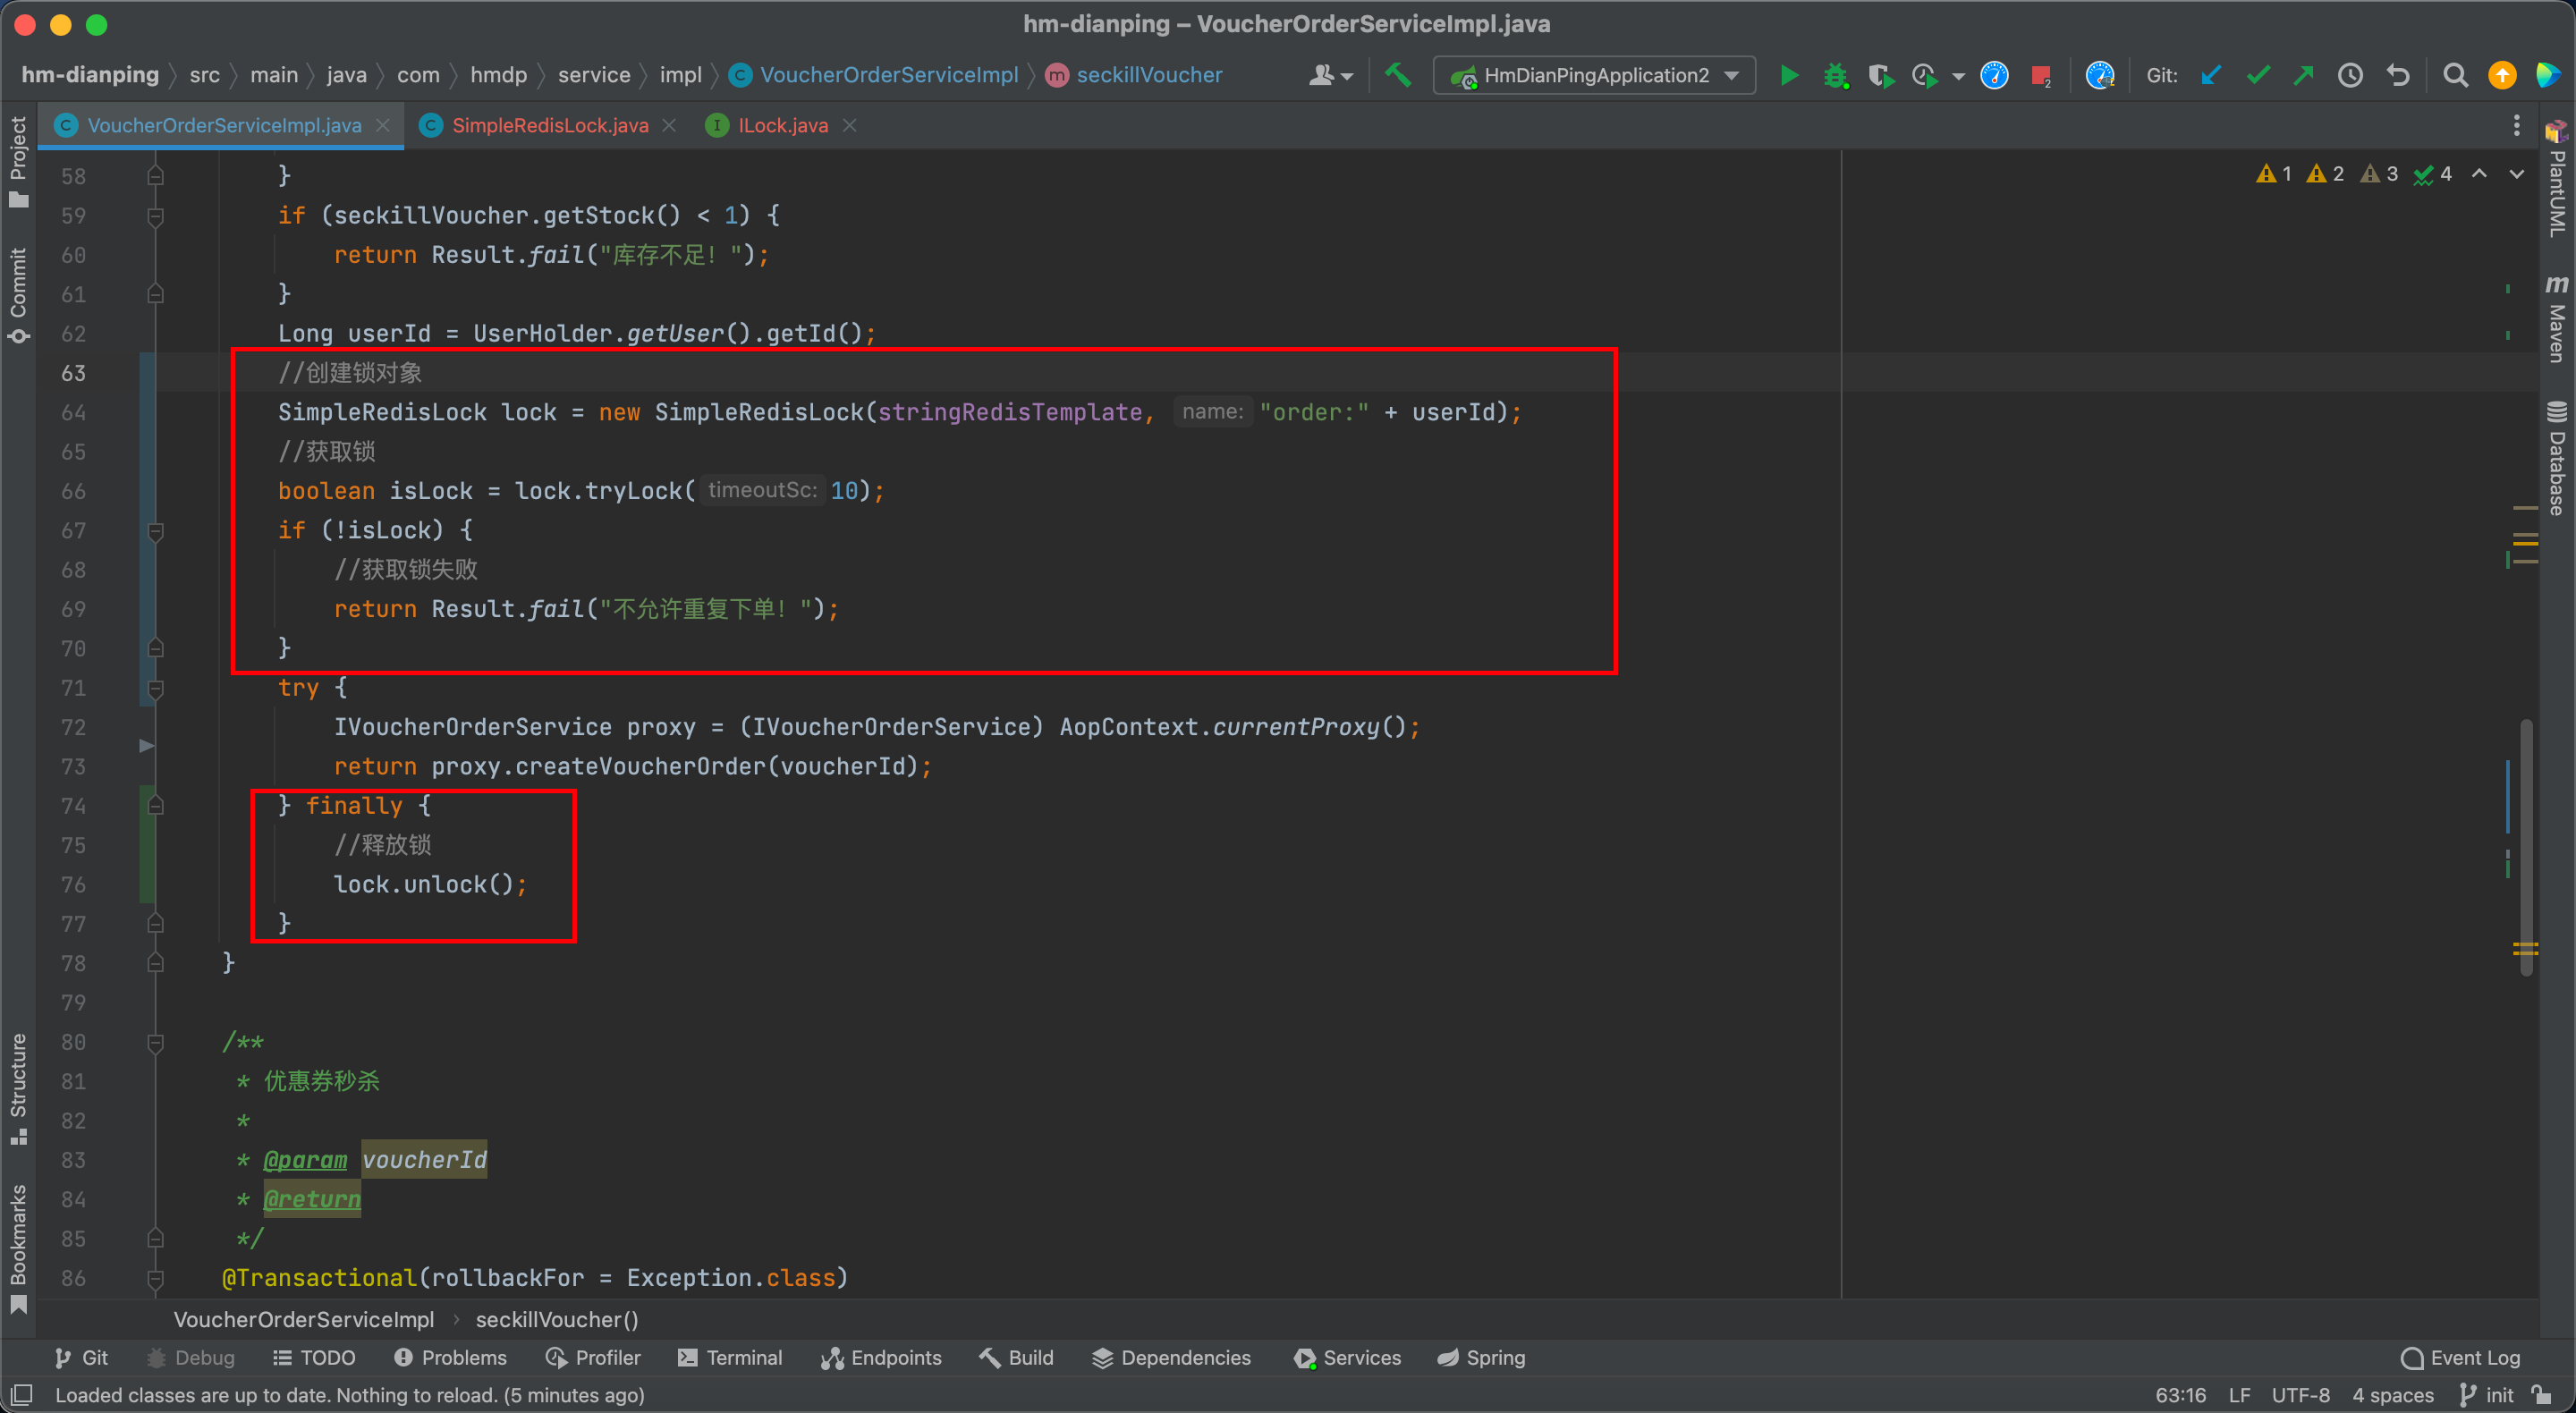Click Git push arrow icon
The width and height of the screenshot is (2576, 1413).
pyautogui.click(x=2303, y=75)
